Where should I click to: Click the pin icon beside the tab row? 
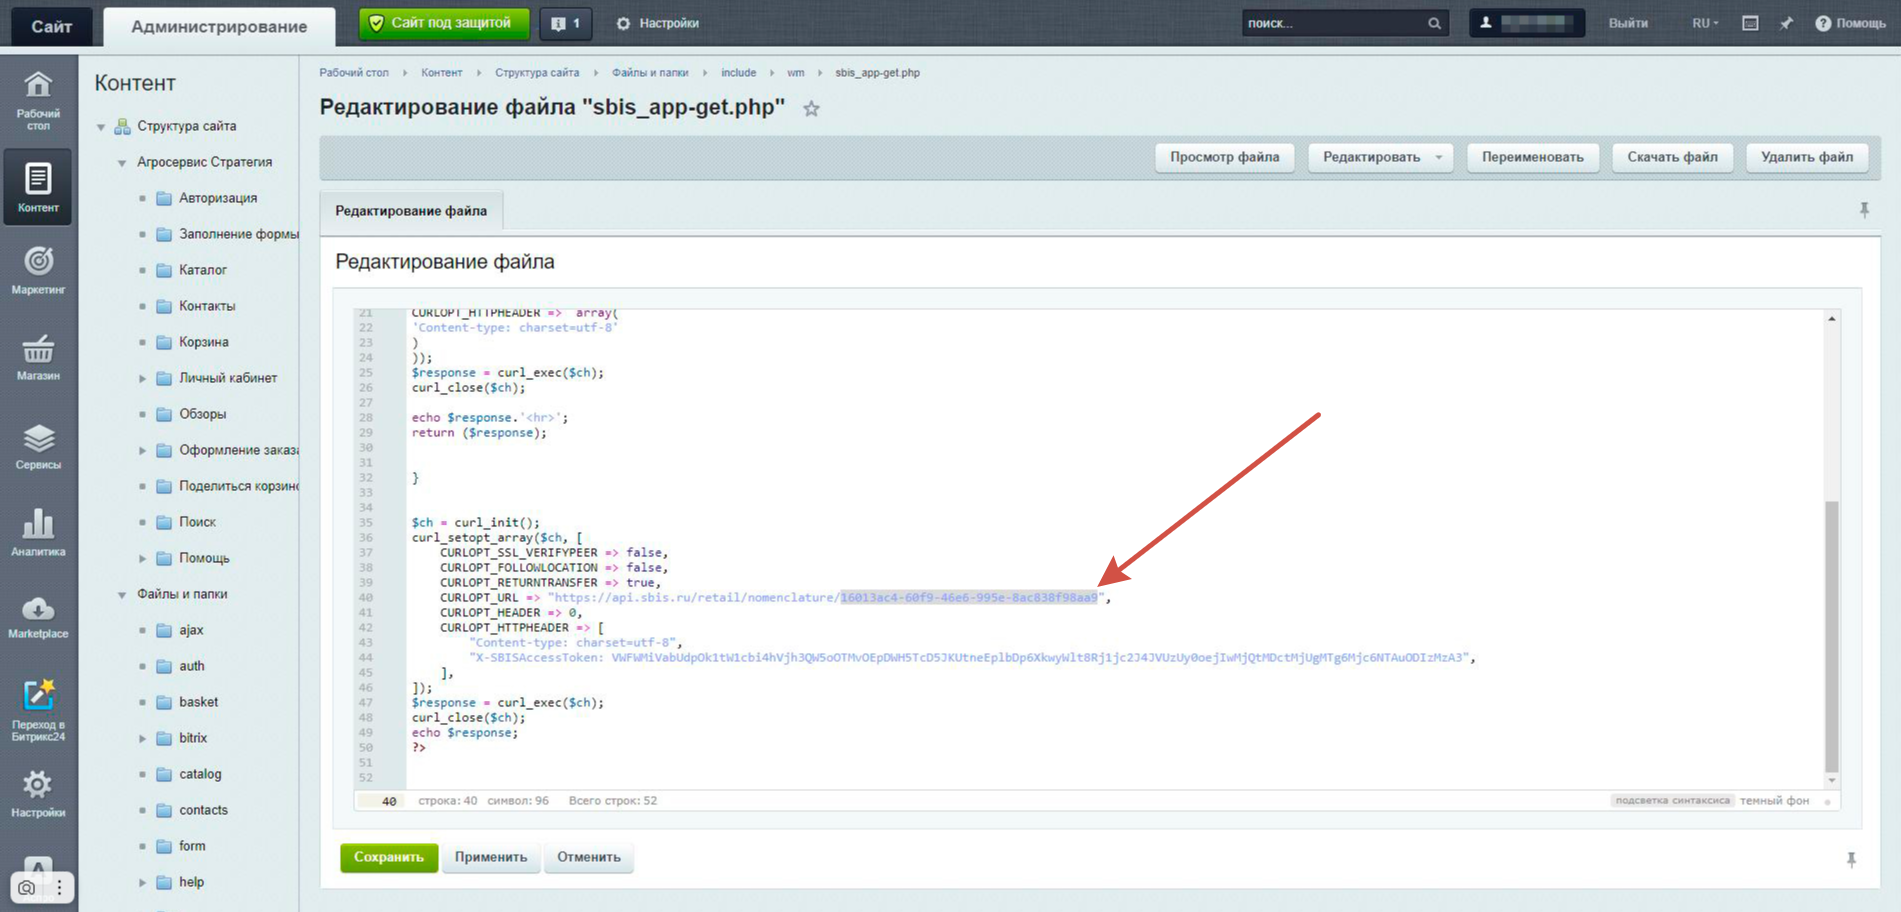1864,210
